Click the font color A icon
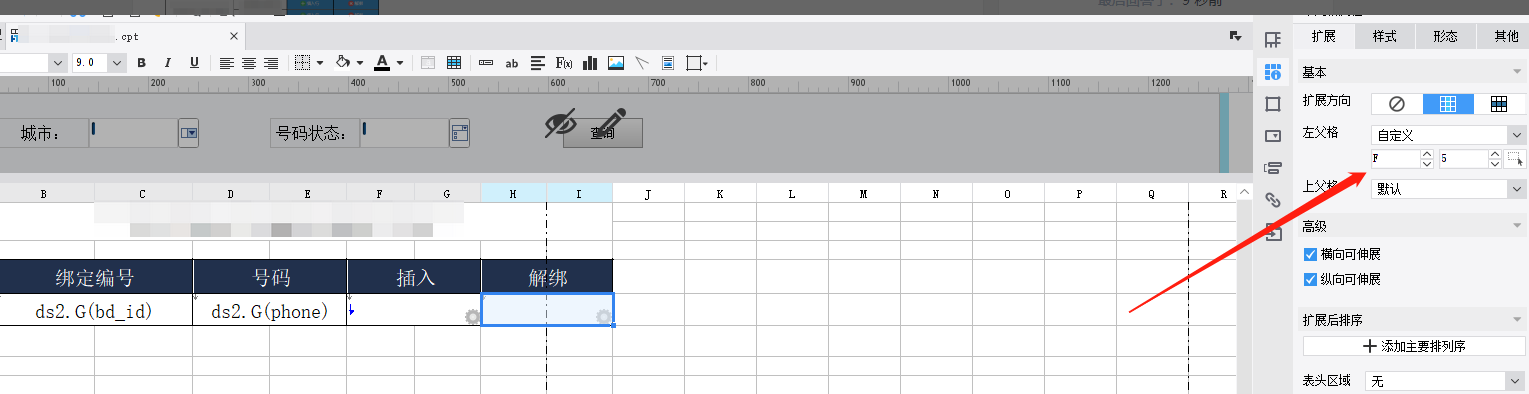1529x394 pixels. pos(382,63)
